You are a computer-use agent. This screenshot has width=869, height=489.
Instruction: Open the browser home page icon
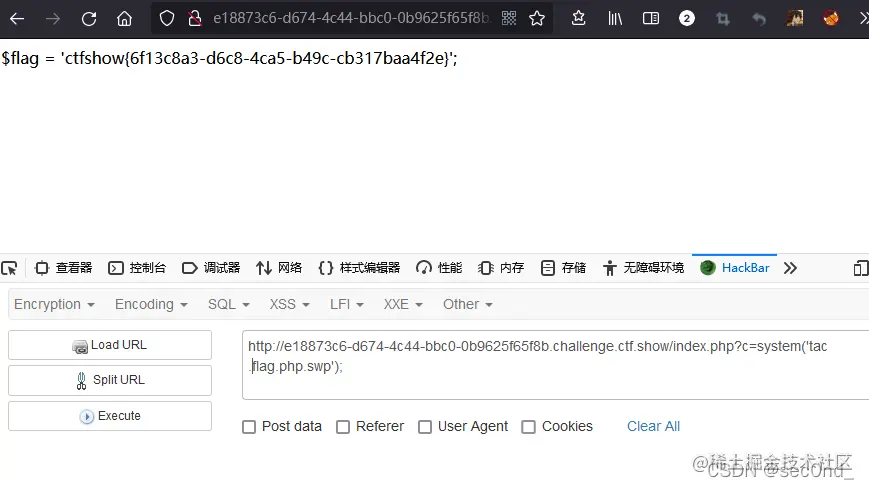point(124,19)
